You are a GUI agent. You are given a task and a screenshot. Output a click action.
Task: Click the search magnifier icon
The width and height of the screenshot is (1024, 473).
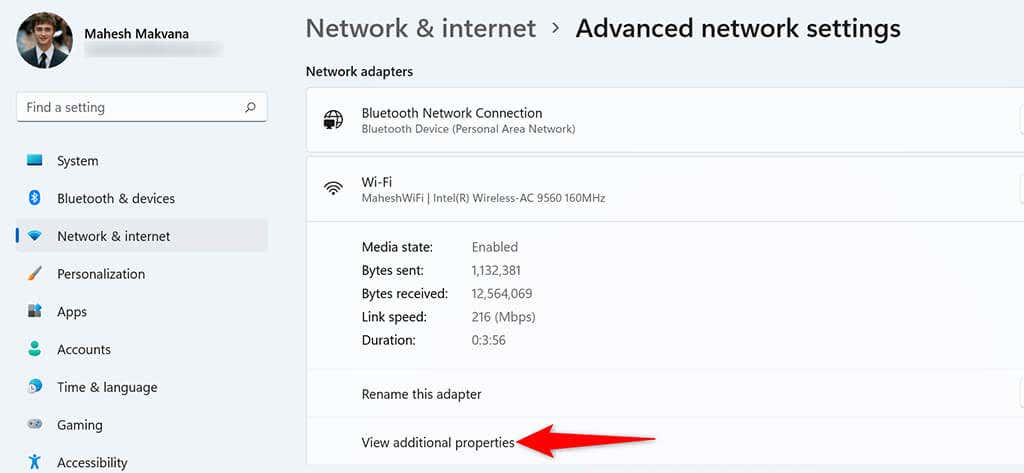(x=250, y=107)
